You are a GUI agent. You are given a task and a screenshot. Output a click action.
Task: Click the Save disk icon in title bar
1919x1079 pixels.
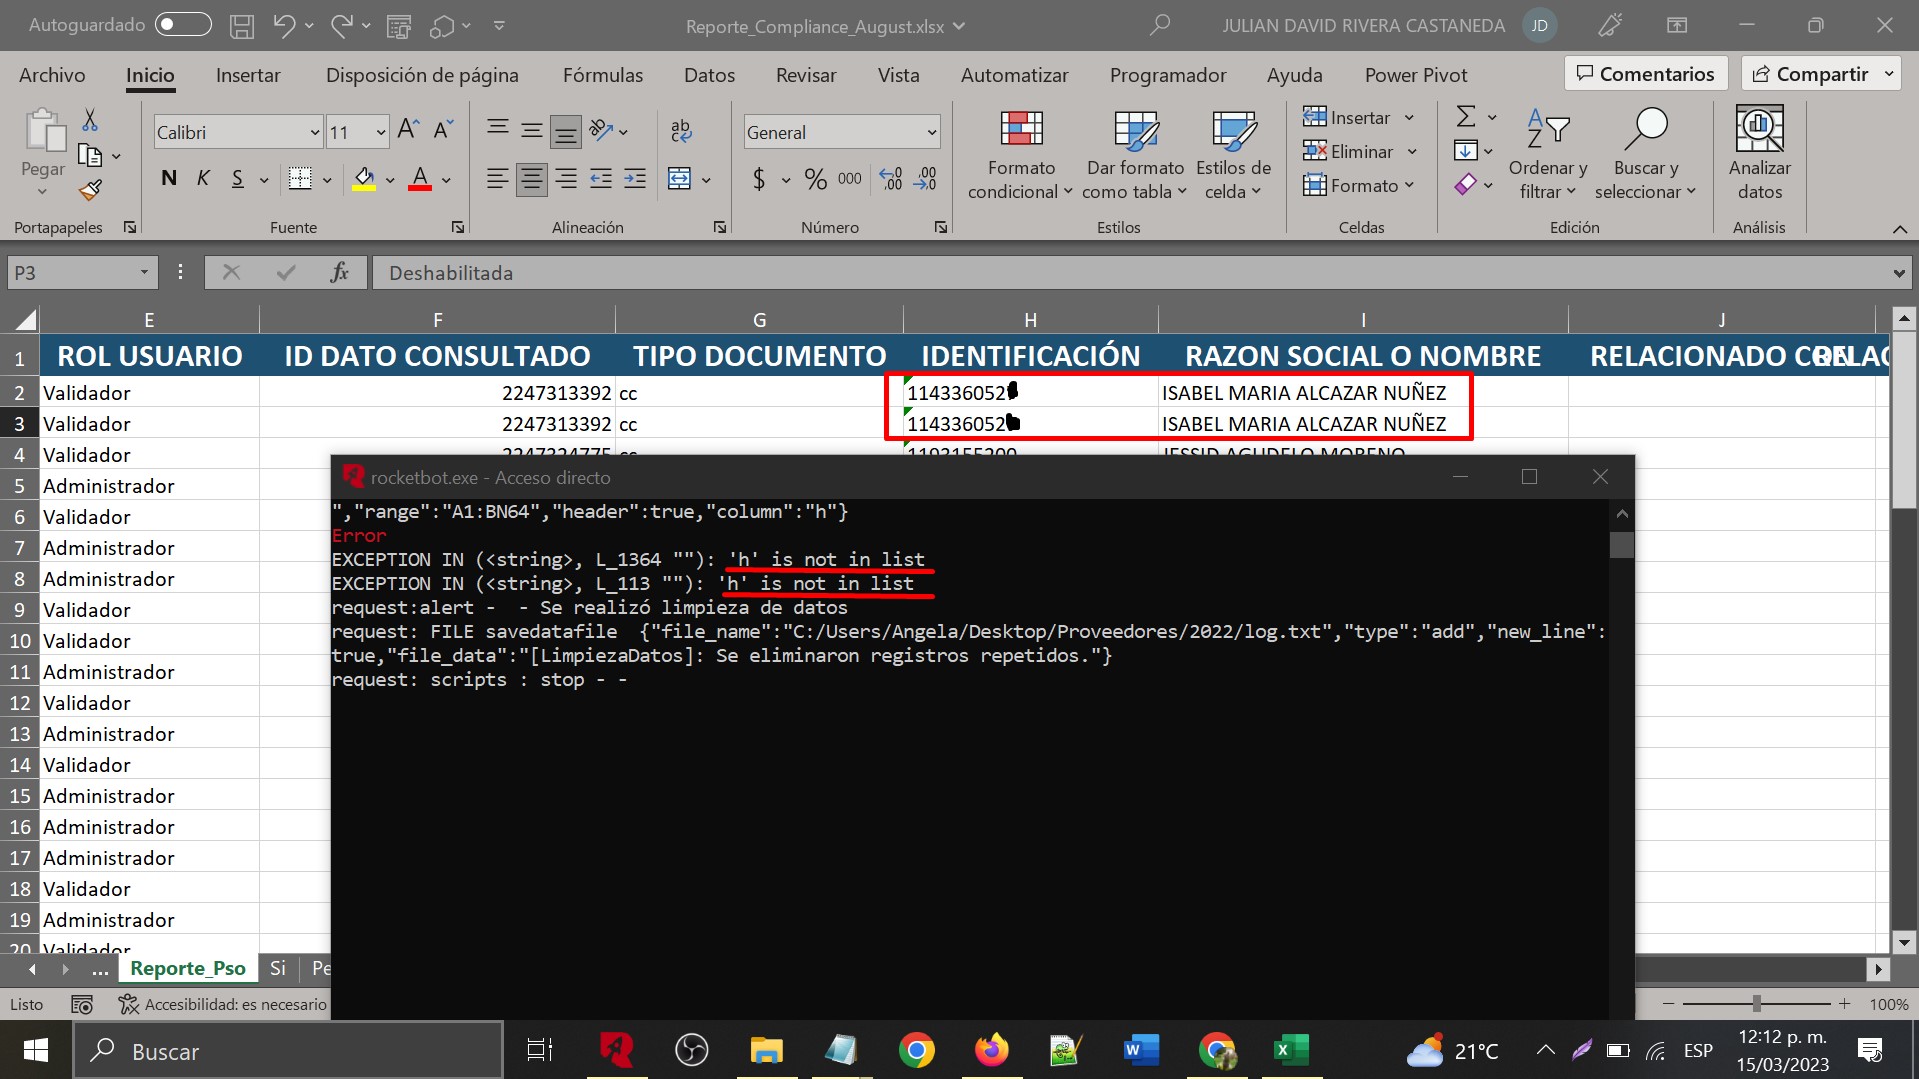[242, 26]
